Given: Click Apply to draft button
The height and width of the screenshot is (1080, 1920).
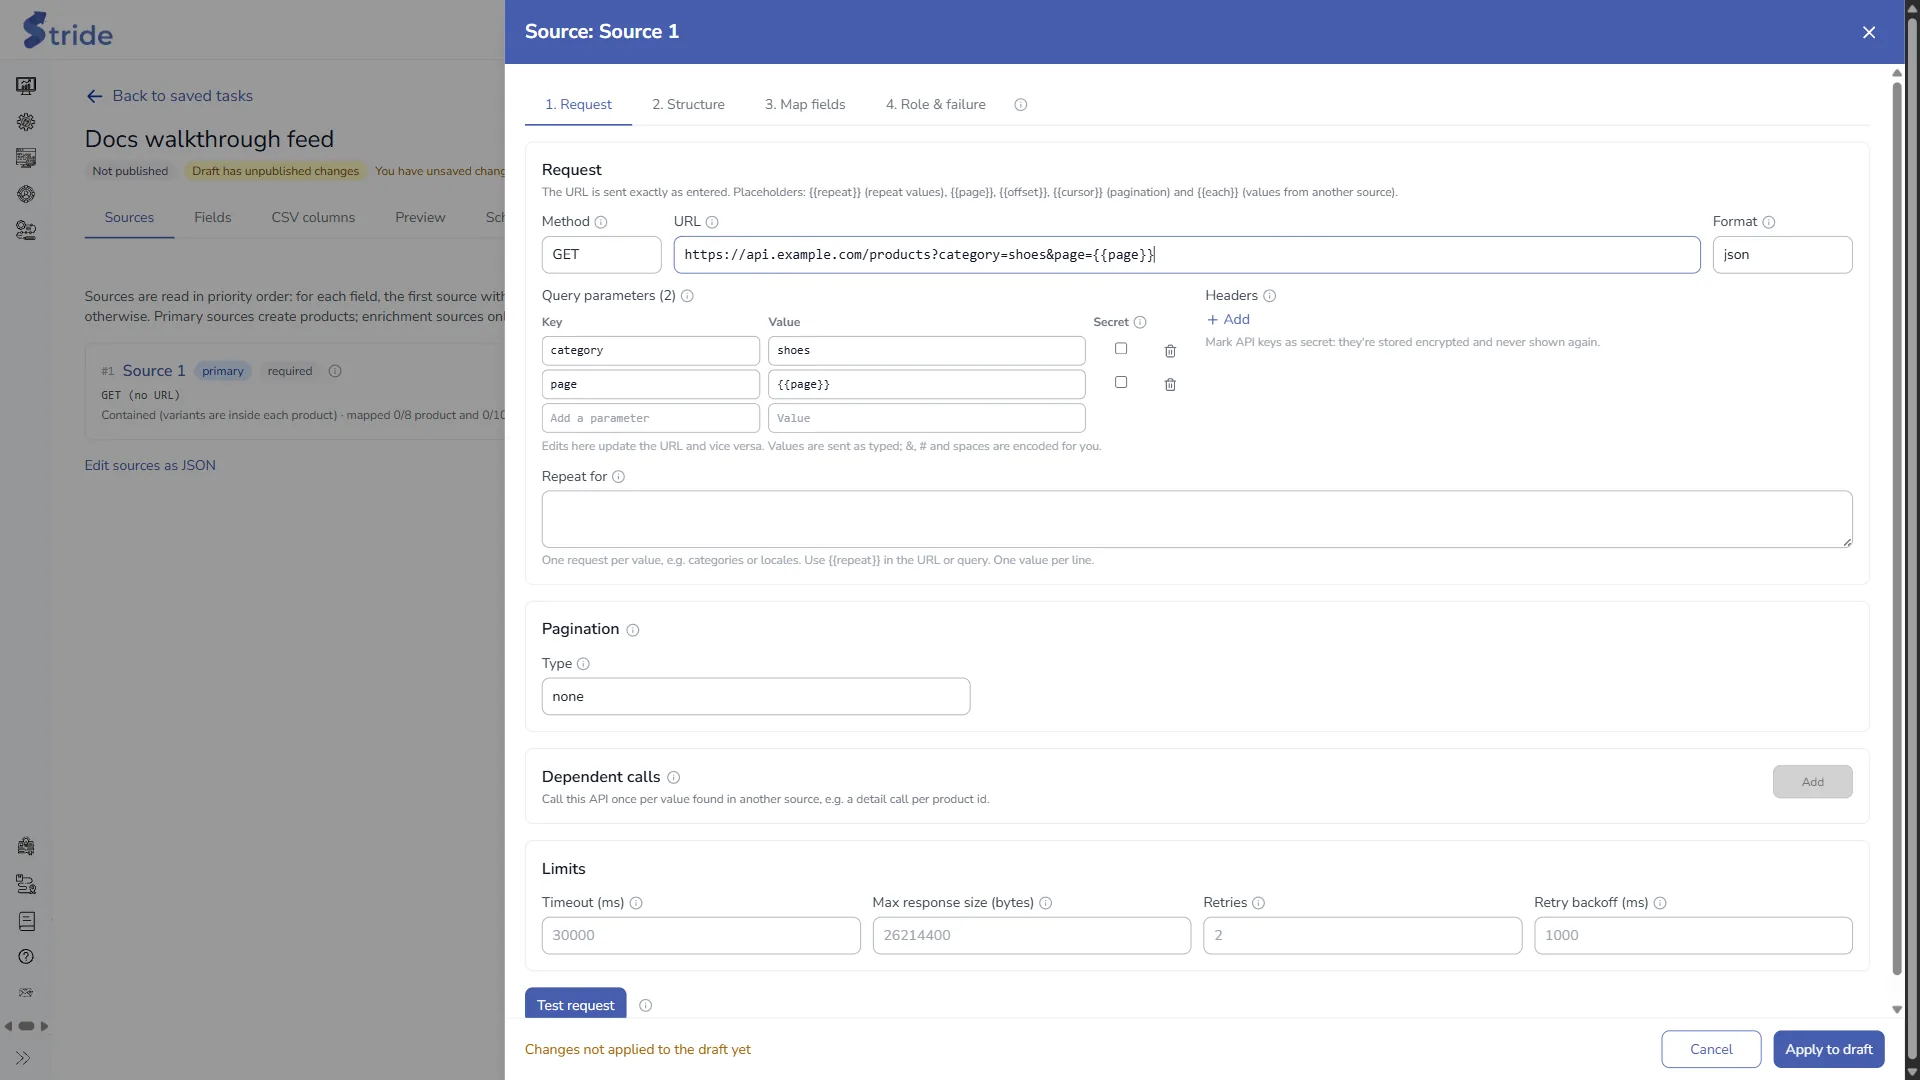Looking at the screenshot, I should click(x=1828, y=1049).
